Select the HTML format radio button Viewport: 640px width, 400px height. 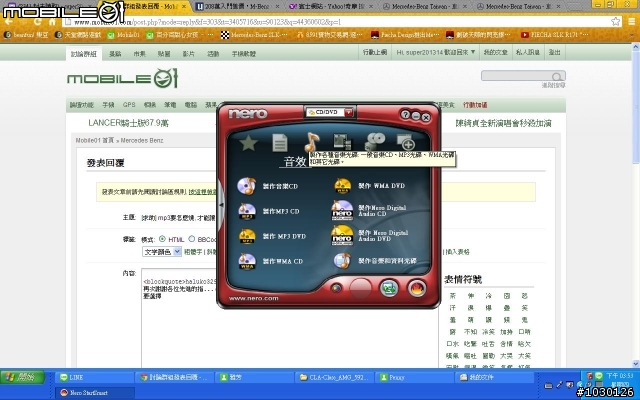point(162,239)
